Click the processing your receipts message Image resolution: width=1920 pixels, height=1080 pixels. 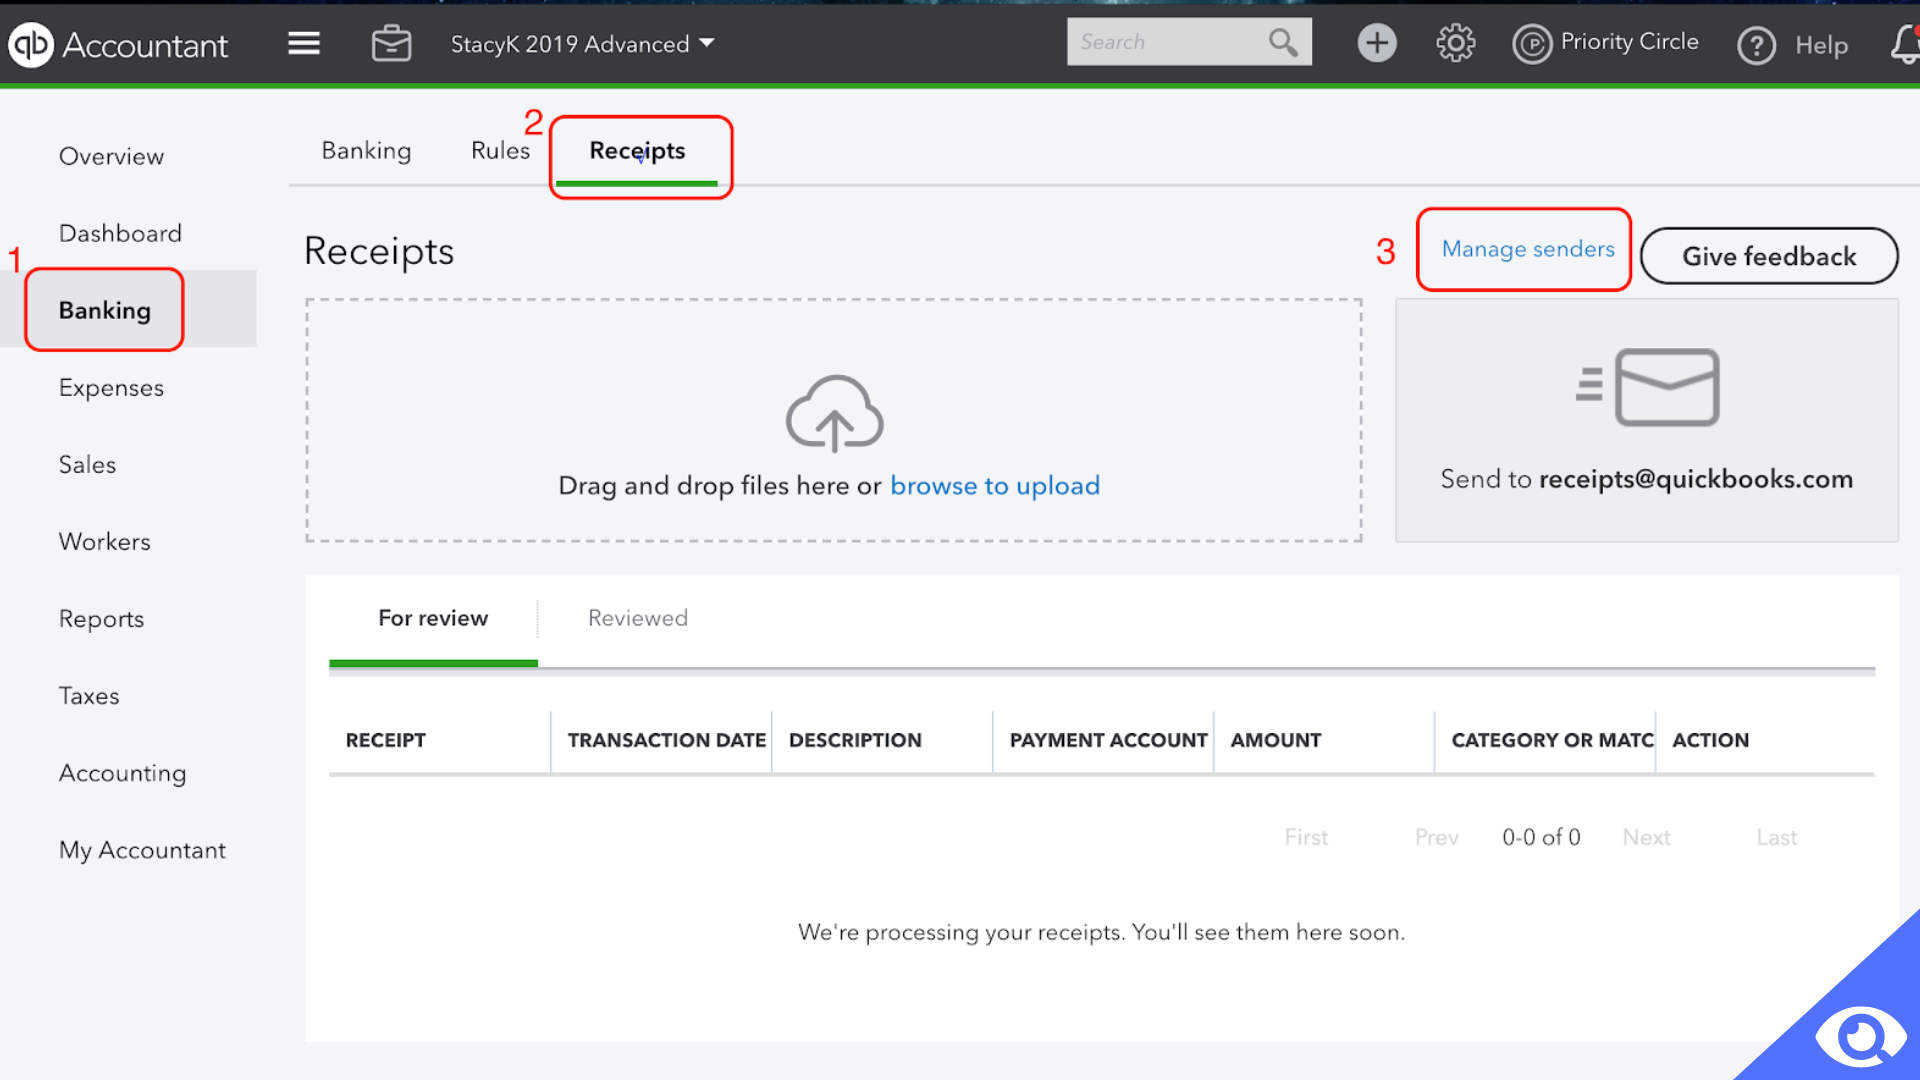coord(1101,933)
